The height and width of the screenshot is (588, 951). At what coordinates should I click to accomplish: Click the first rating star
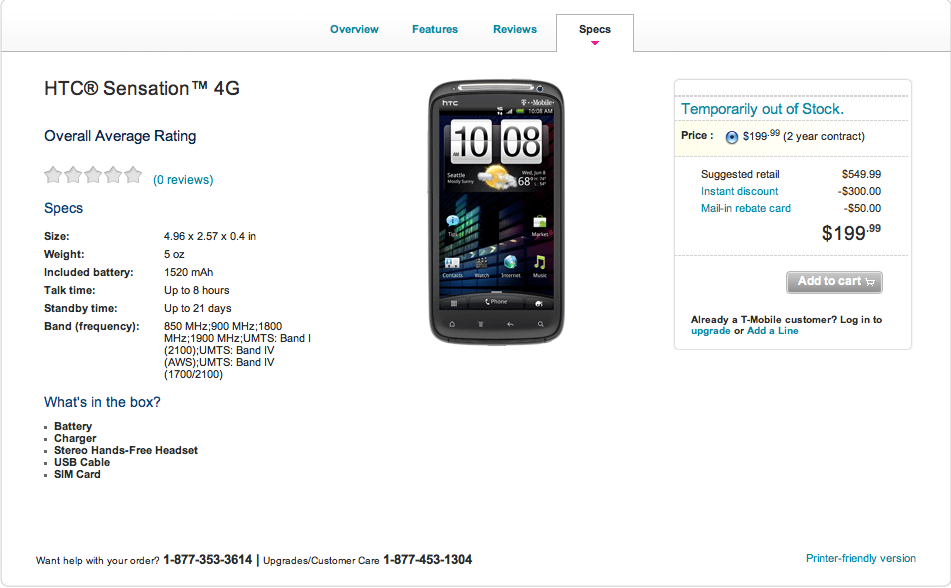[x=53, y=175]
